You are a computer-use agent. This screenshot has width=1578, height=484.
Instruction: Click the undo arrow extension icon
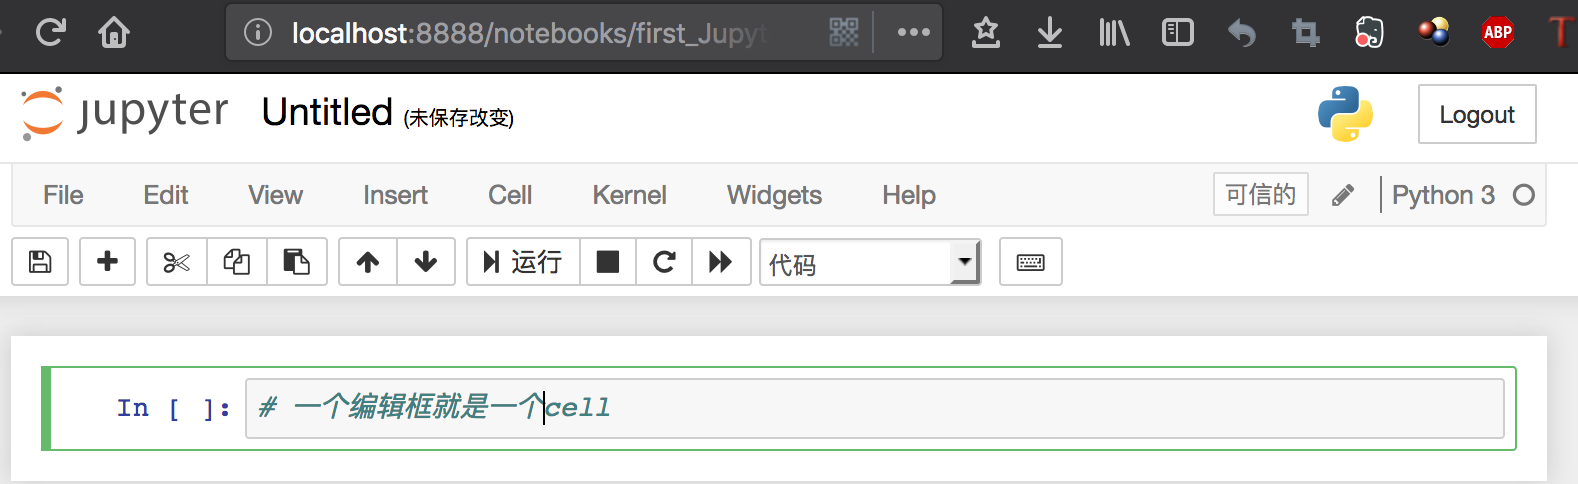coord(1242,33)
